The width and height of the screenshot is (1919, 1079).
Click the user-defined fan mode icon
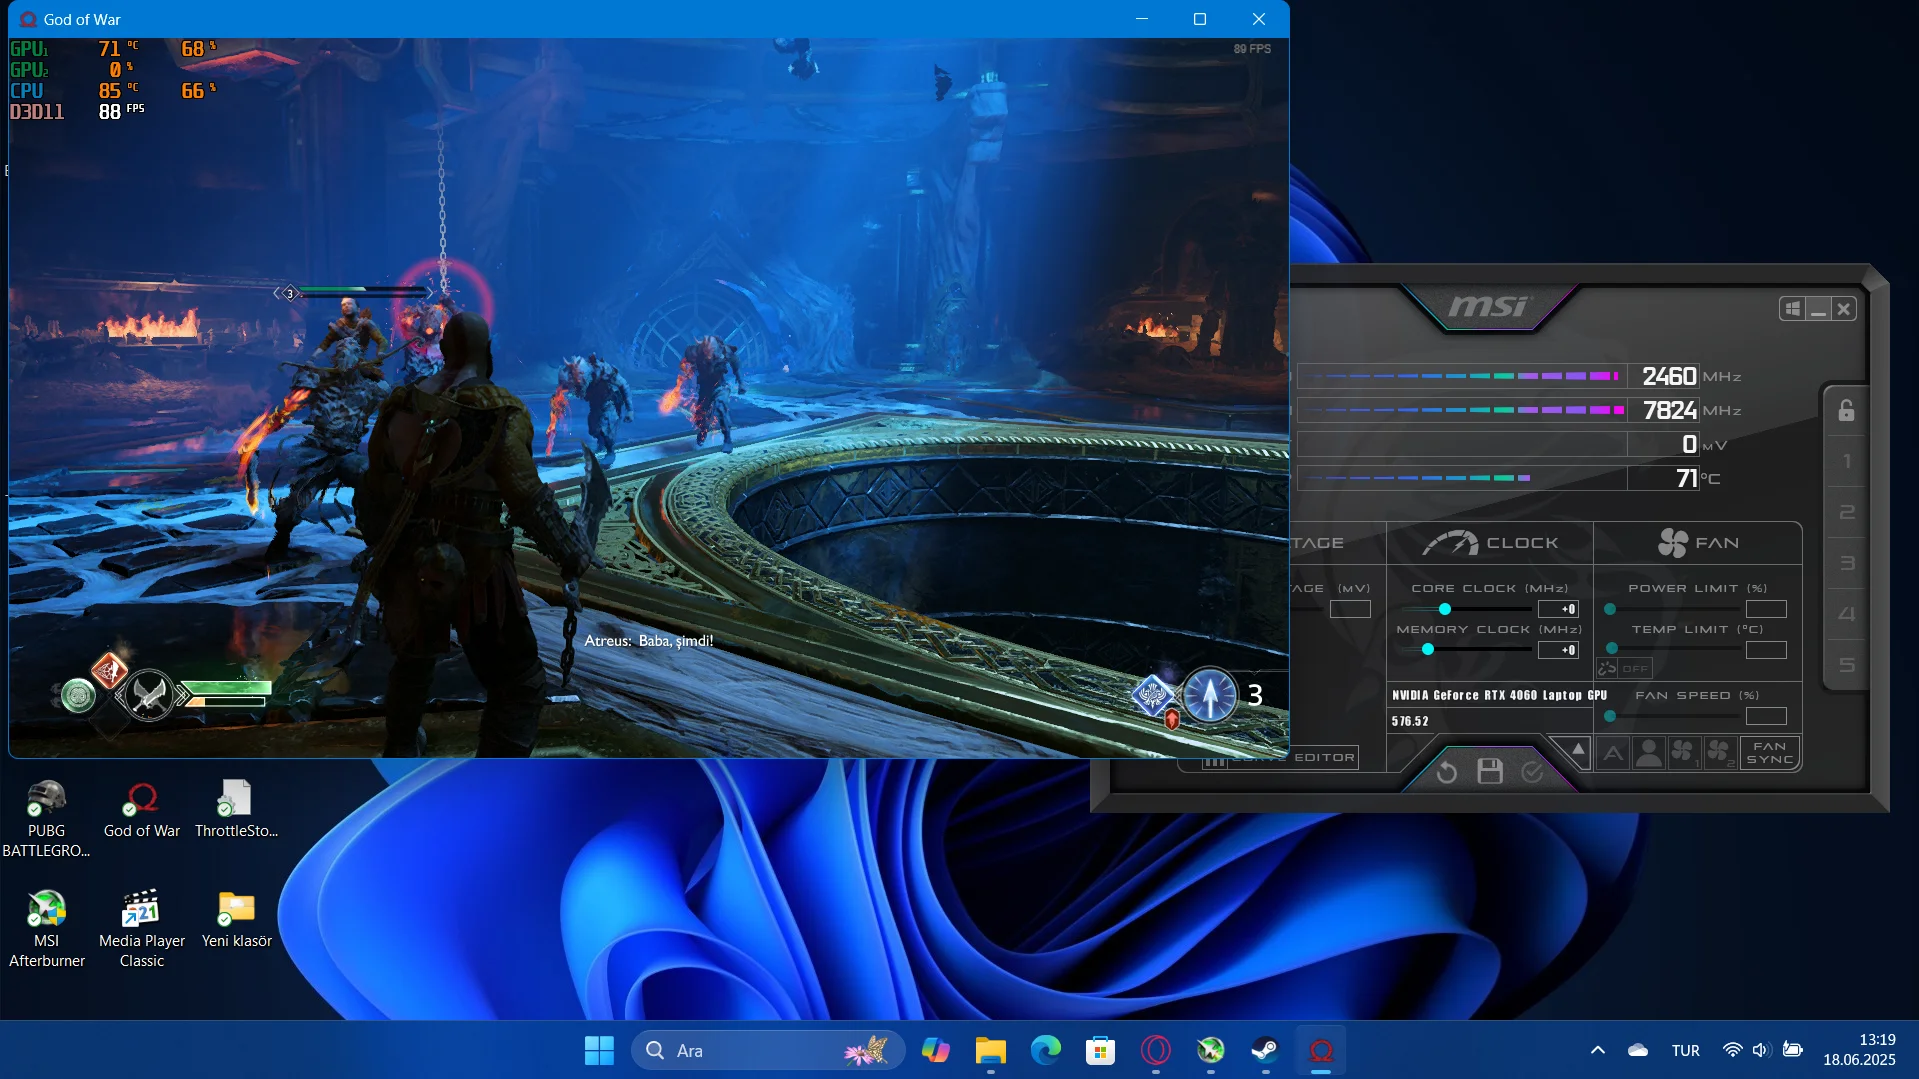pos(1648,753)
